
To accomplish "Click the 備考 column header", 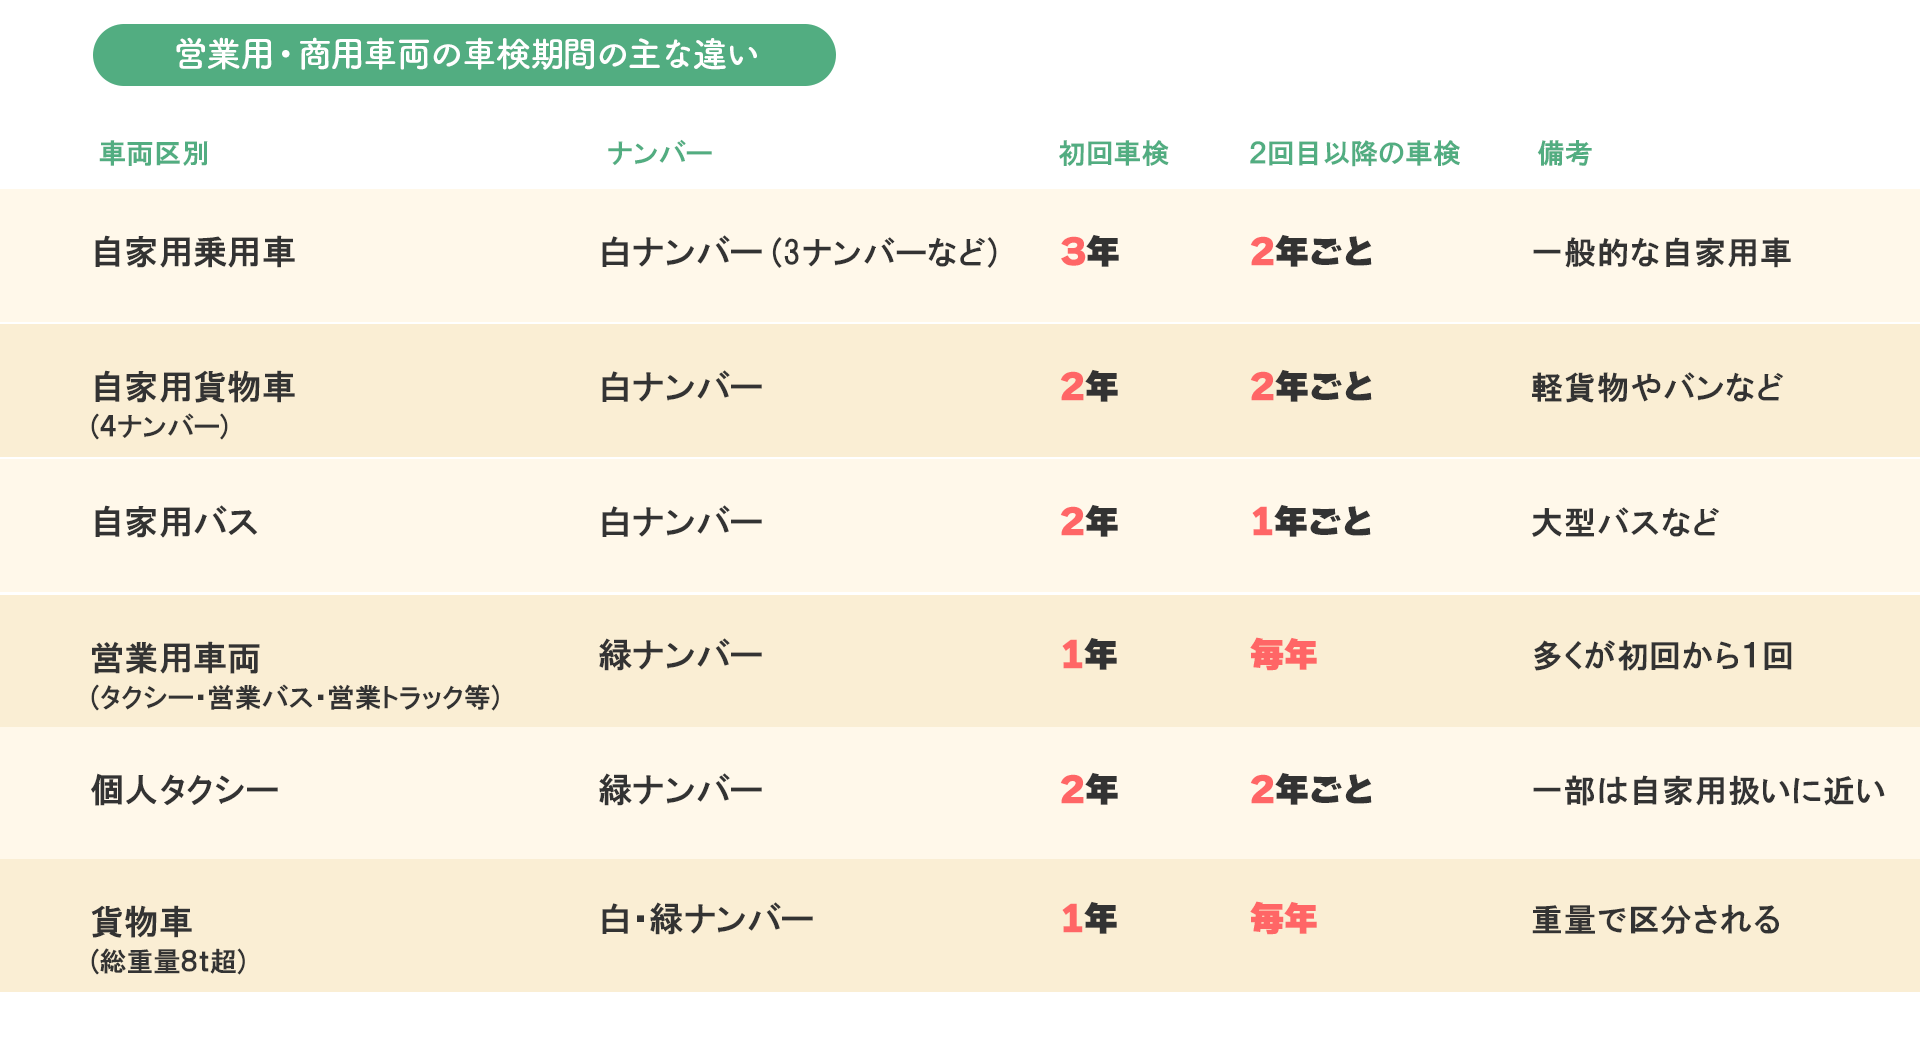I will 1564,153.
